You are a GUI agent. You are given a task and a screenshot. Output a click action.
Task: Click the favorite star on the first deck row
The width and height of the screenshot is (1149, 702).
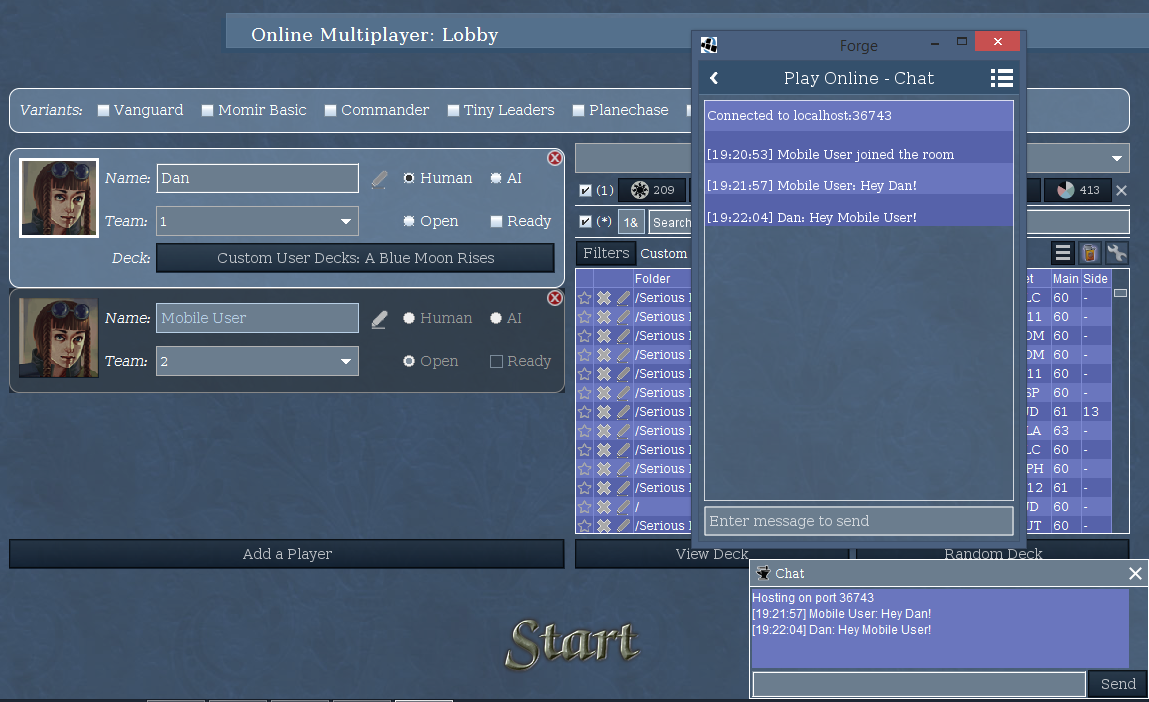585,298
